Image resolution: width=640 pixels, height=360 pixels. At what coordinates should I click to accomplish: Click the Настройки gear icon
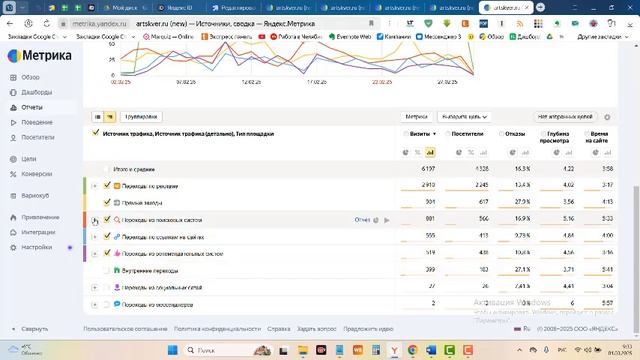point(13,247)
